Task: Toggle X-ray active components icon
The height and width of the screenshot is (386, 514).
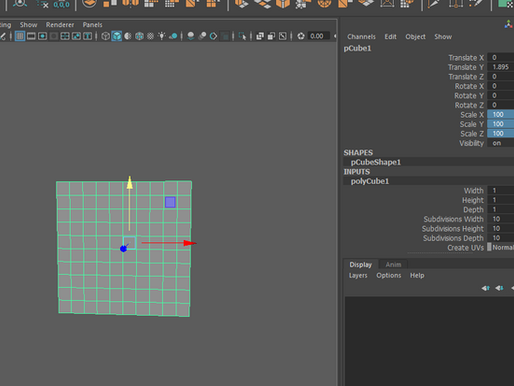Action: pyautogui.click(x=271, y=36)
